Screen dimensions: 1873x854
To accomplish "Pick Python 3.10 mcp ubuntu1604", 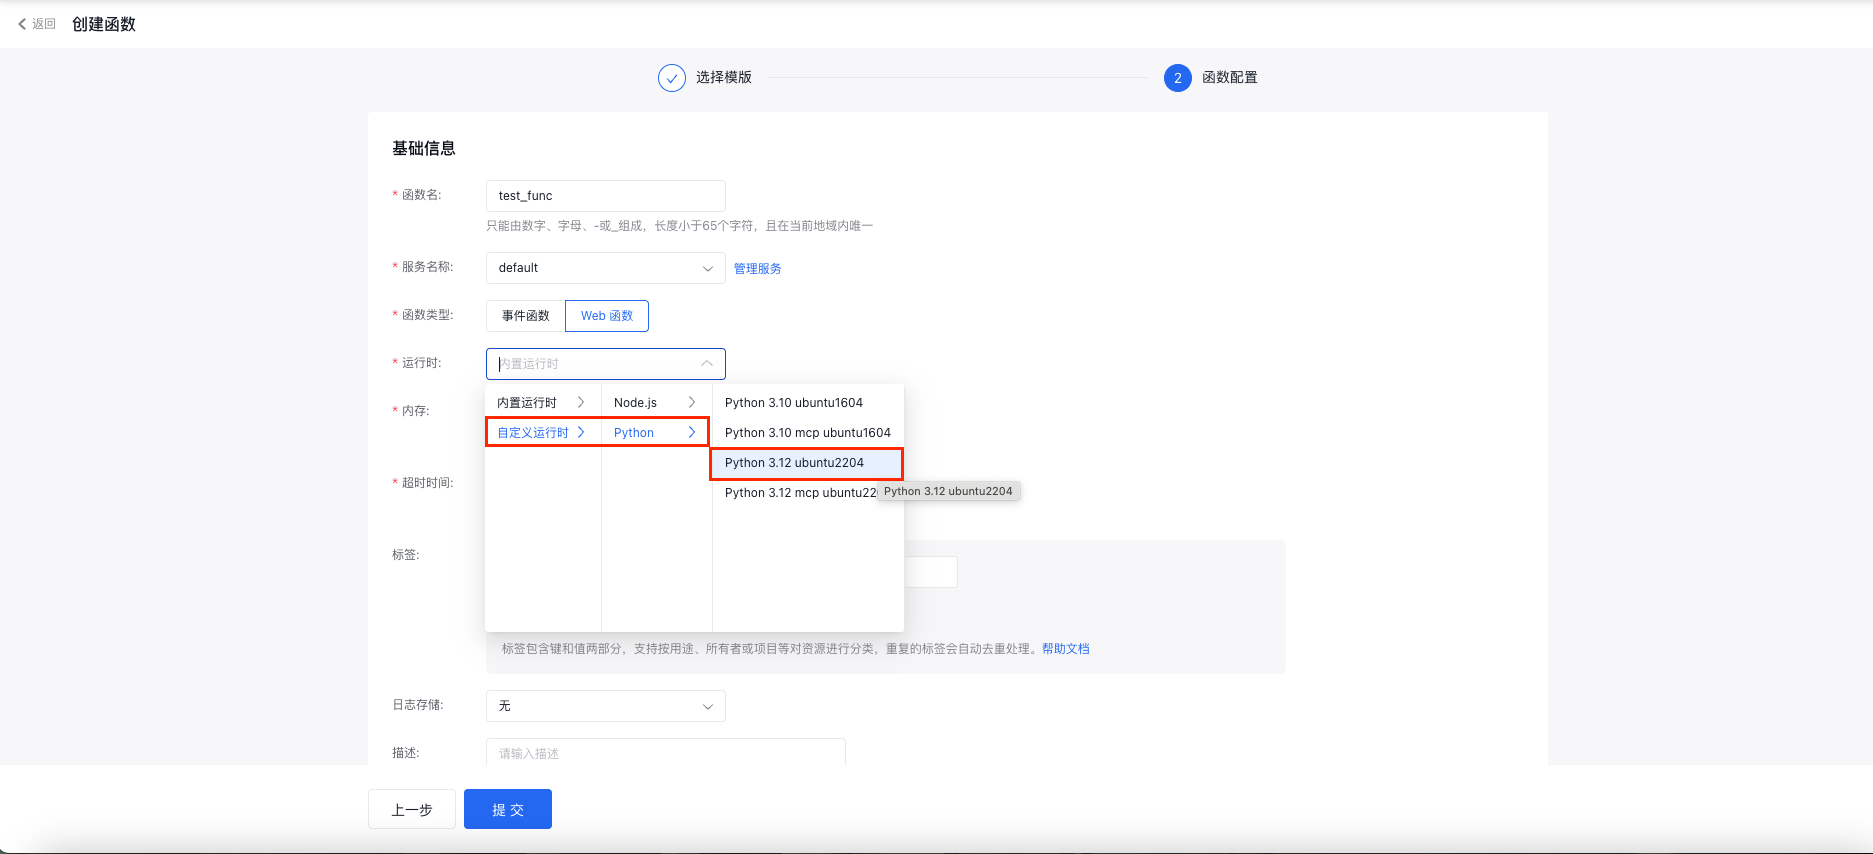I will tap(807, 433).
